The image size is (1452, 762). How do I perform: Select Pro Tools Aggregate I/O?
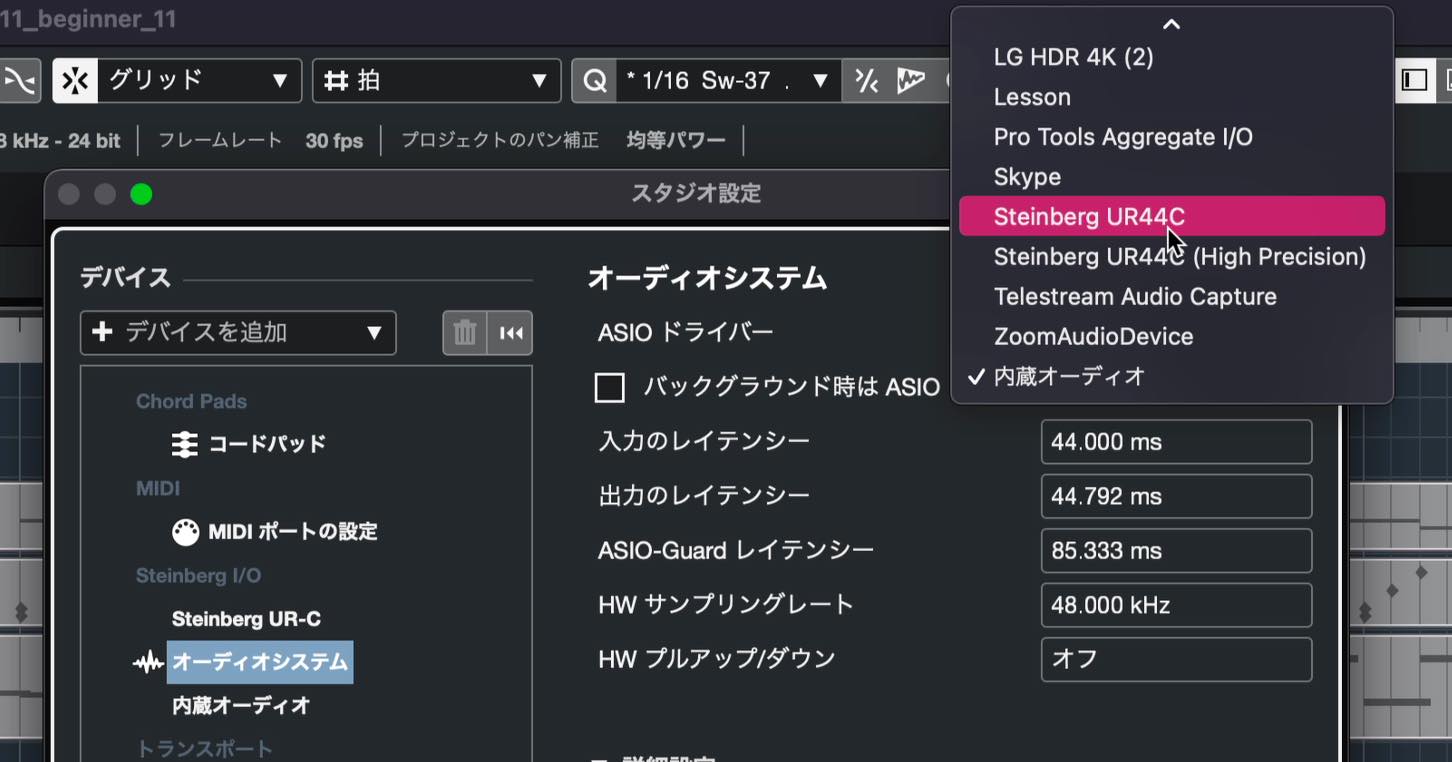(x=1172, y=137)
